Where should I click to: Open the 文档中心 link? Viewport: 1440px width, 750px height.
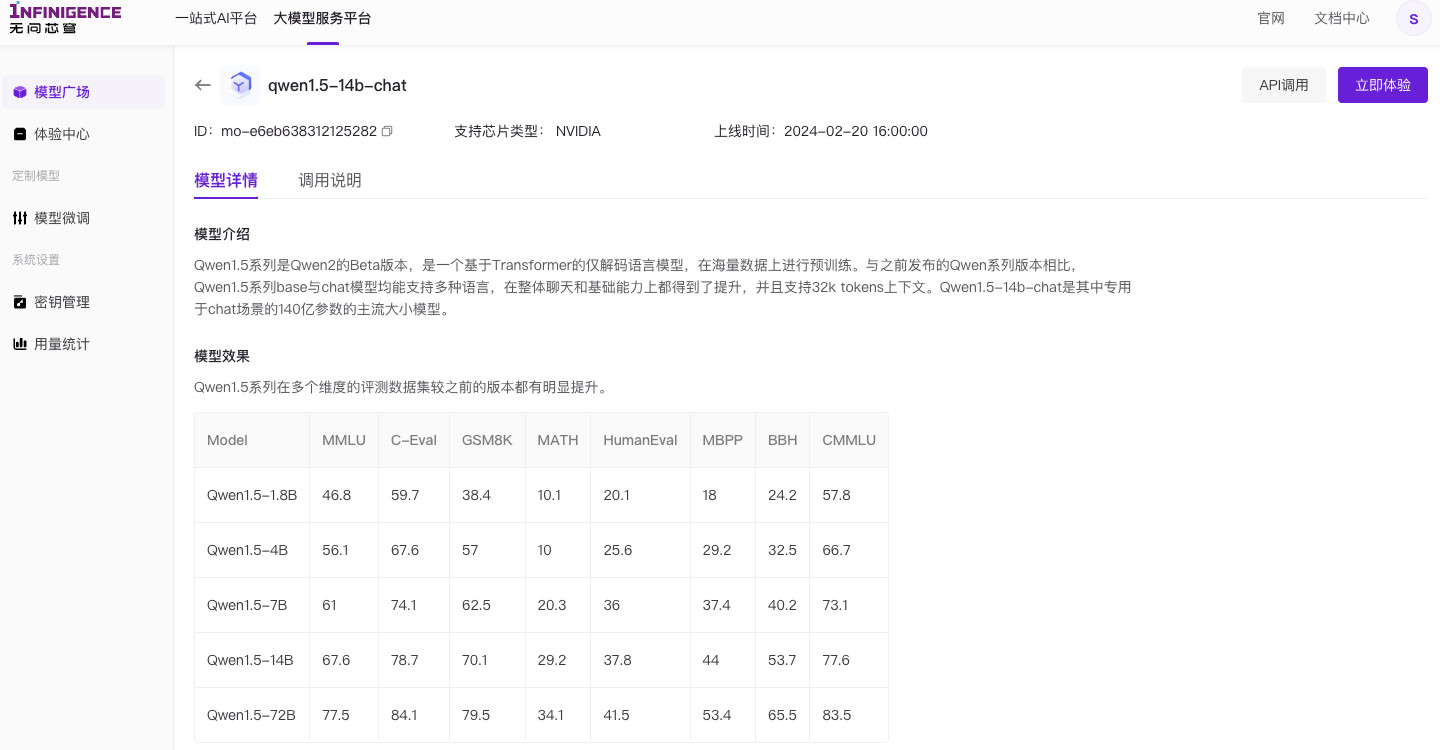click(1342, 18)
